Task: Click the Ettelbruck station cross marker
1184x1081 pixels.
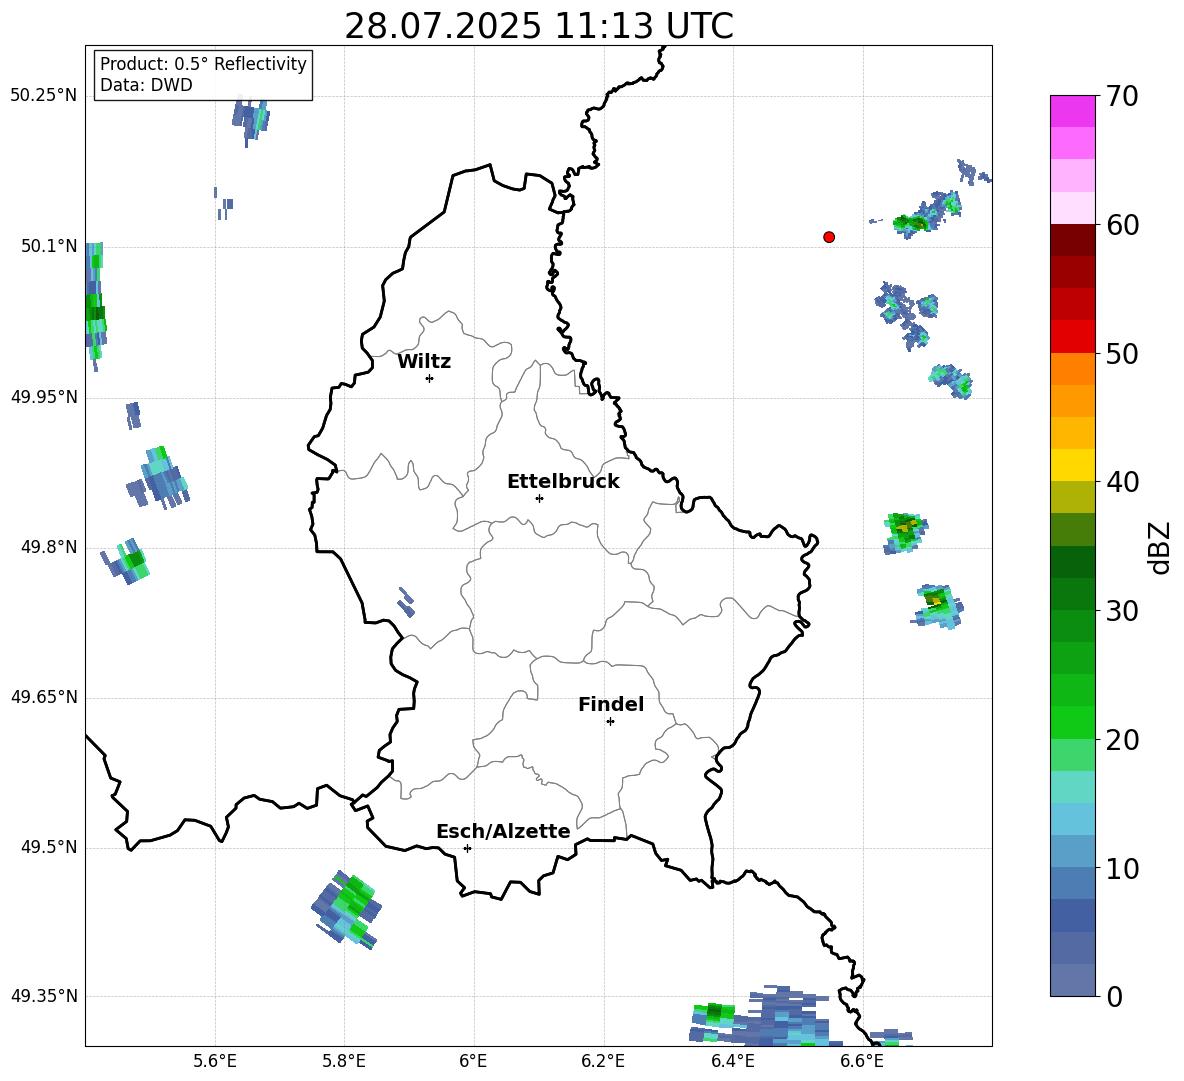Action: click(x=539, y=498)
